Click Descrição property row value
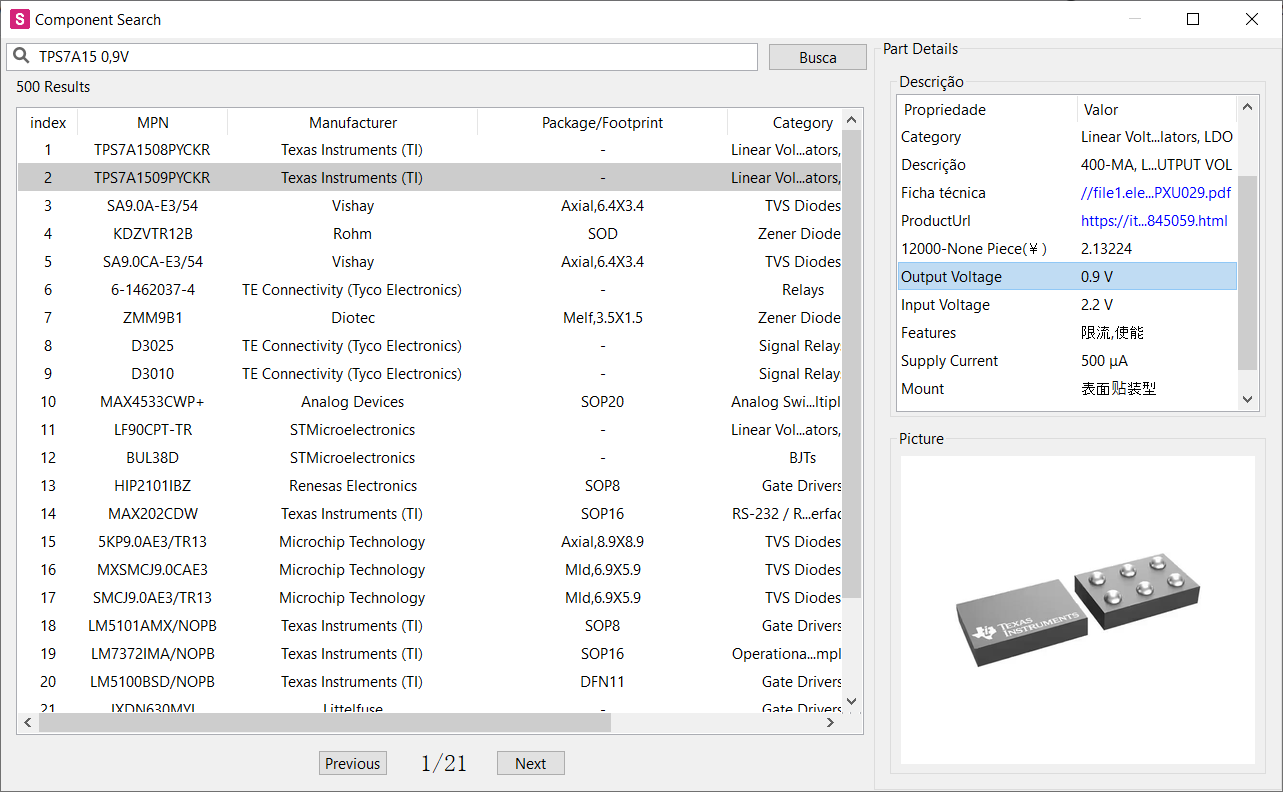Image resolution: width=1283 pixels, height=792 pixels. click(x=1156, y=165)
